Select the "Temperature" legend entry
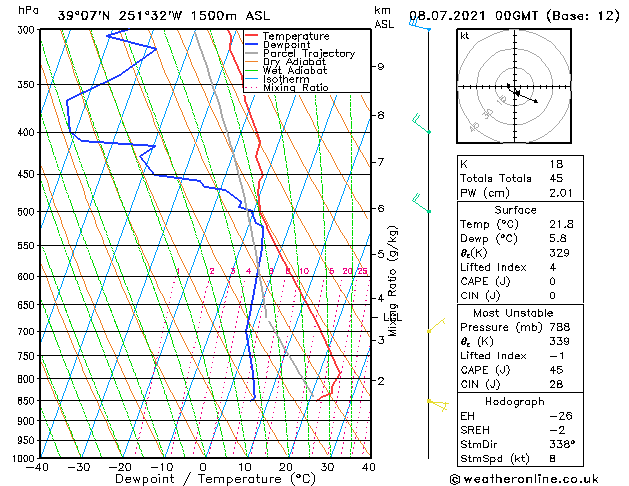This screenshot has height=486, width=629. tap(296, 36)
